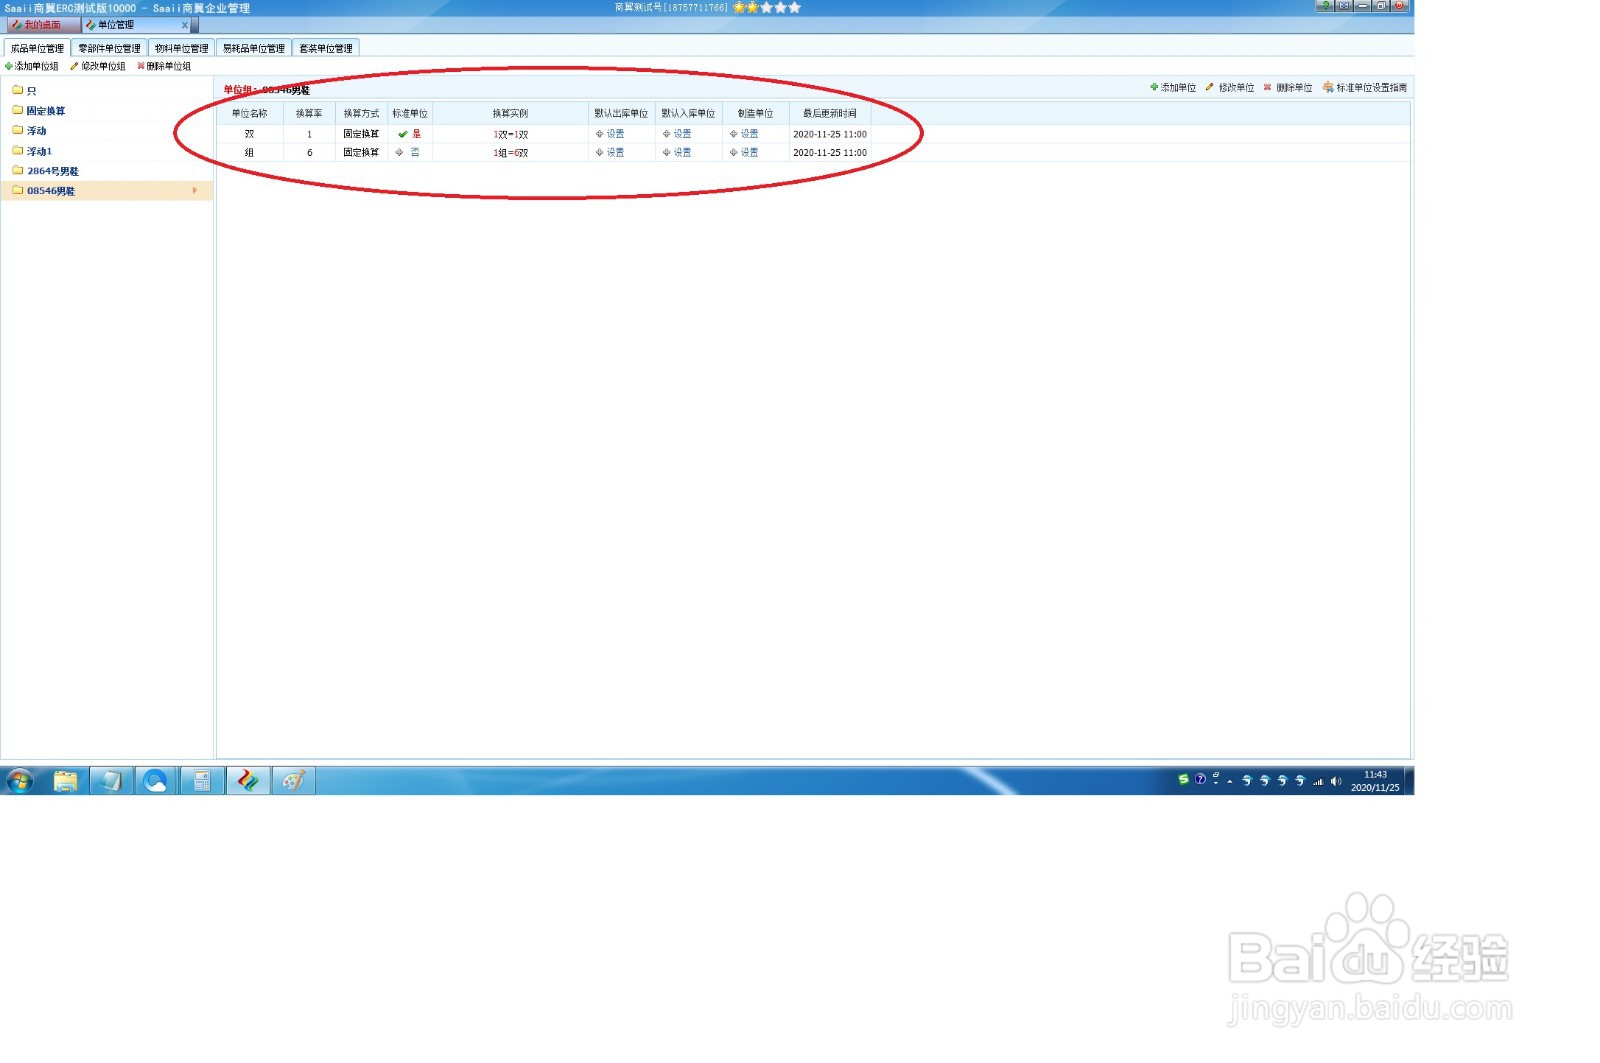Open the Windows Start button
The image size is (1600, 1063).
click(x=20, y=781)
